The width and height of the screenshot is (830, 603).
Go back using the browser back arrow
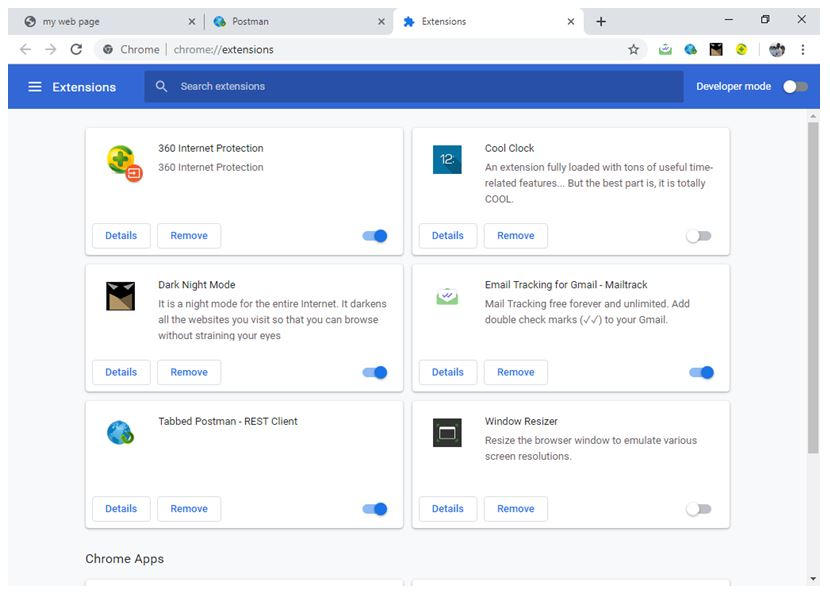point(25,49)
